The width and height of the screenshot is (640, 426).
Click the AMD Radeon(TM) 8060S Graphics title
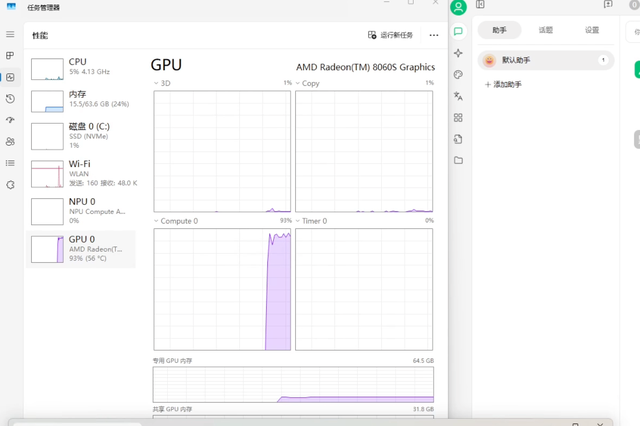pos(365,67)
